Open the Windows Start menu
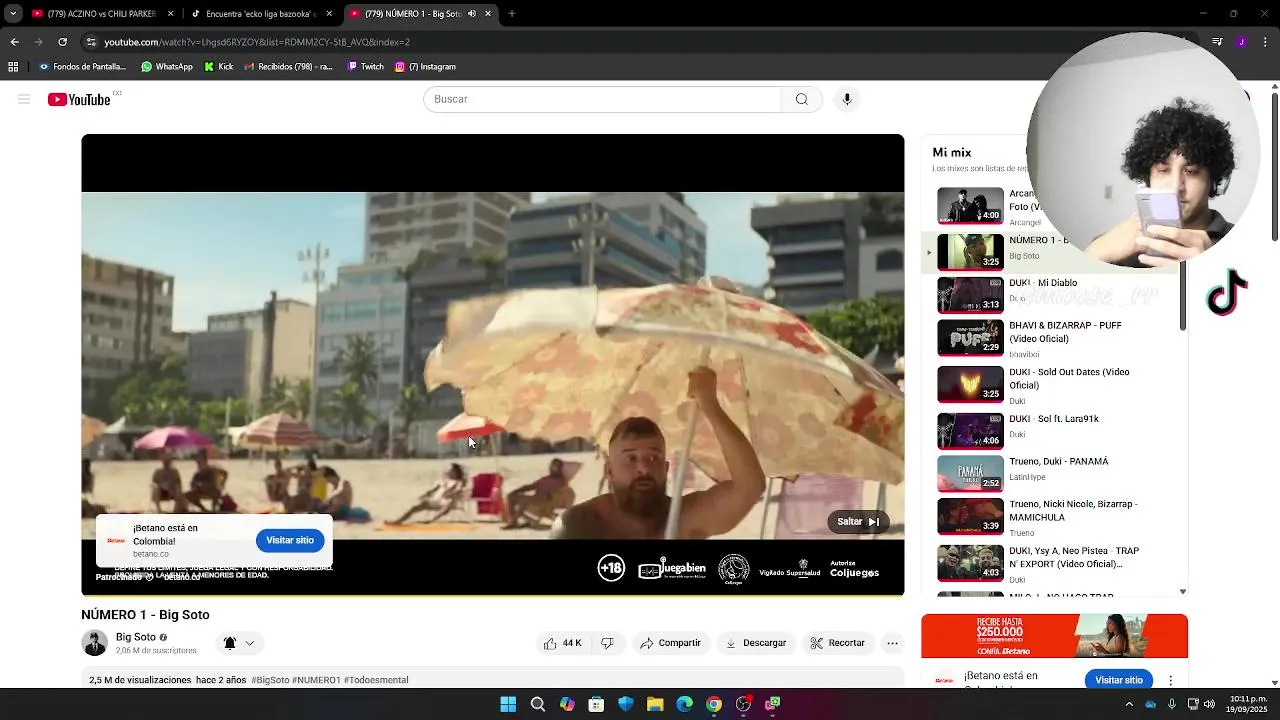The width and height of the screenshot is (1280, 720). pos(508,704)
